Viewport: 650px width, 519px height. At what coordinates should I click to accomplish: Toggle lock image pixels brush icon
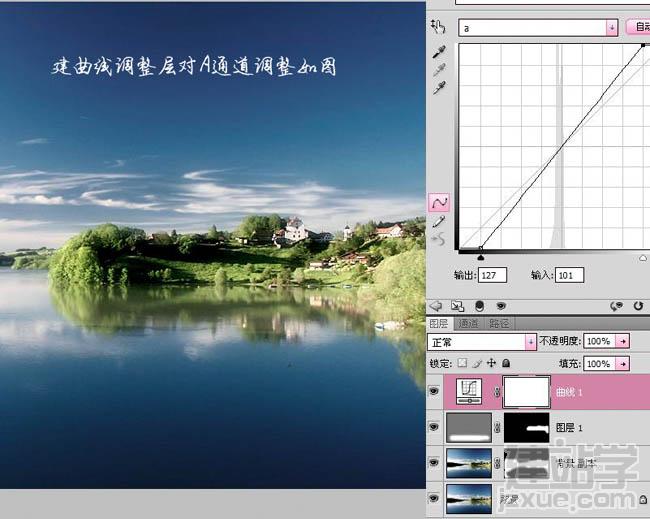477,364
